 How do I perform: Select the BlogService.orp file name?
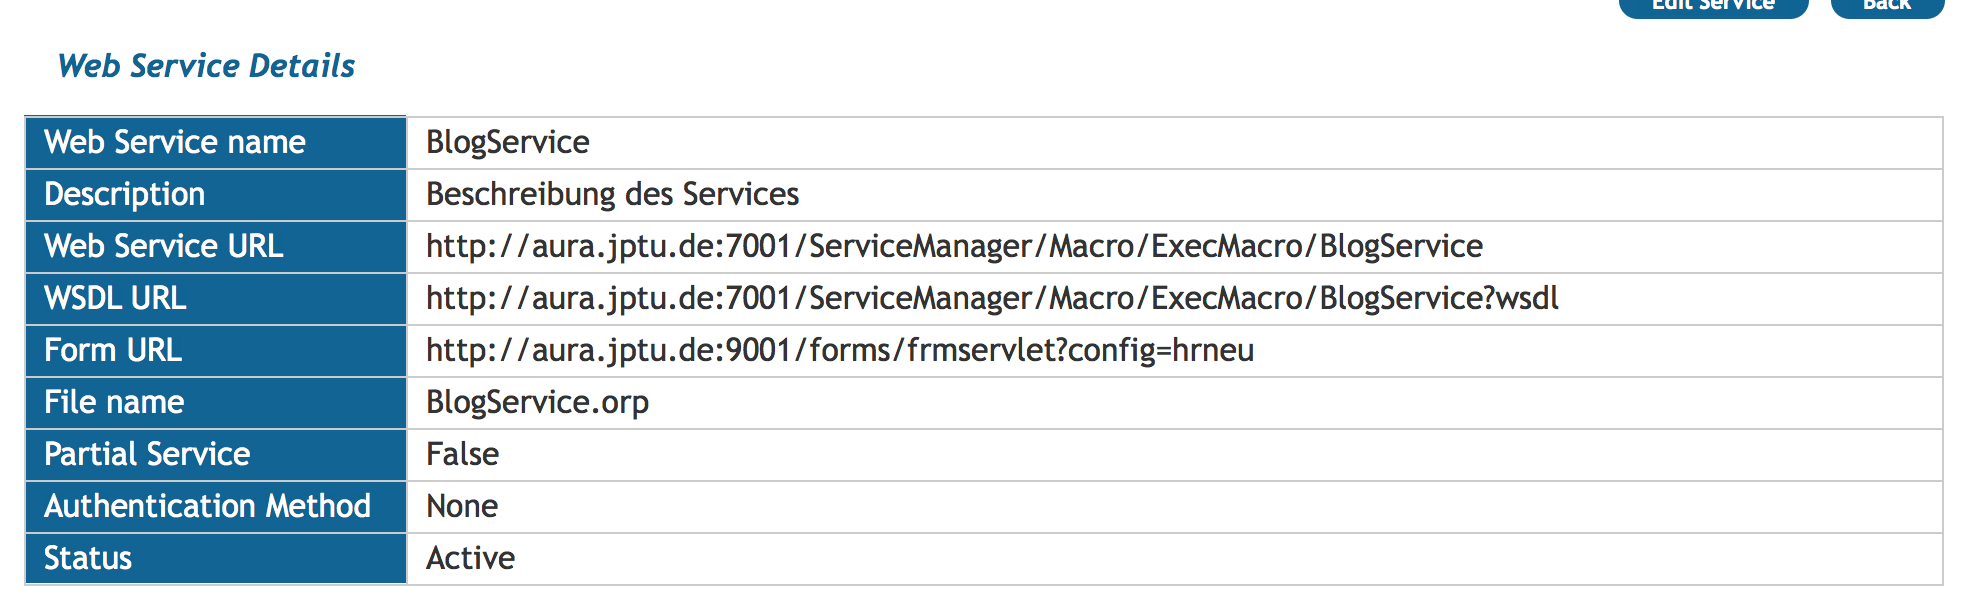click(537, 402)
